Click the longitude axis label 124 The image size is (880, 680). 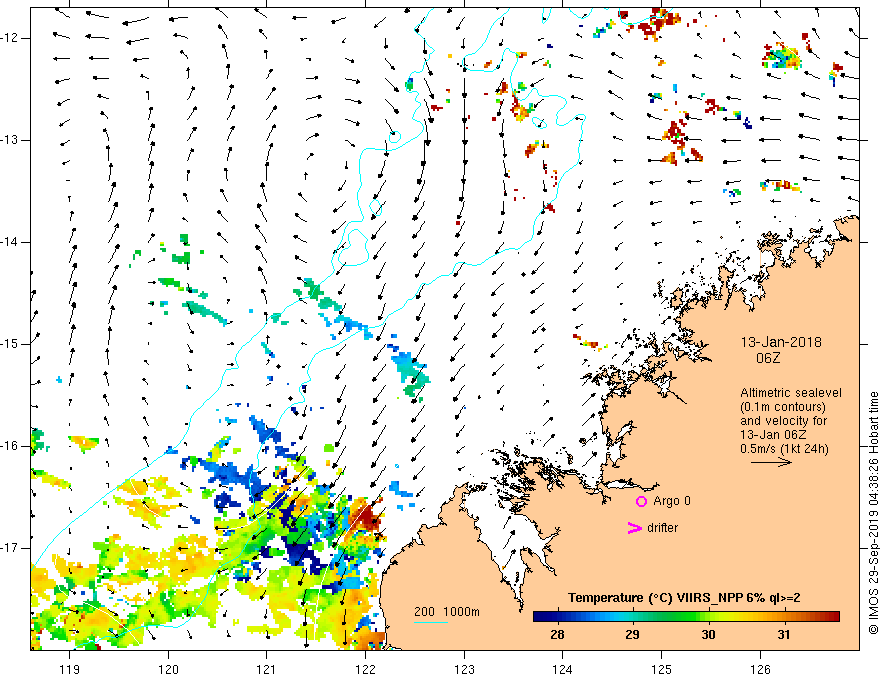click(x=562, y=669)
